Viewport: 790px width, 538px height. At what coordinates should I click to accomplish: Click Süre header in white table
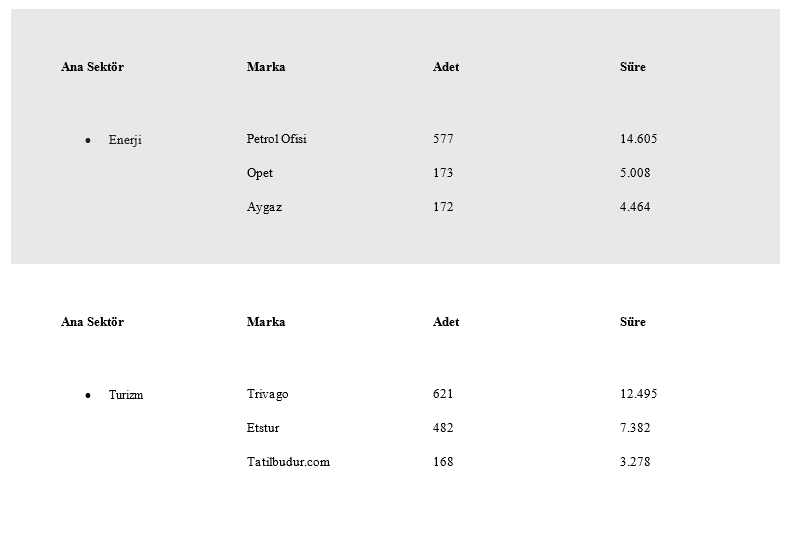pyautogui.click(x=633, y=321)
